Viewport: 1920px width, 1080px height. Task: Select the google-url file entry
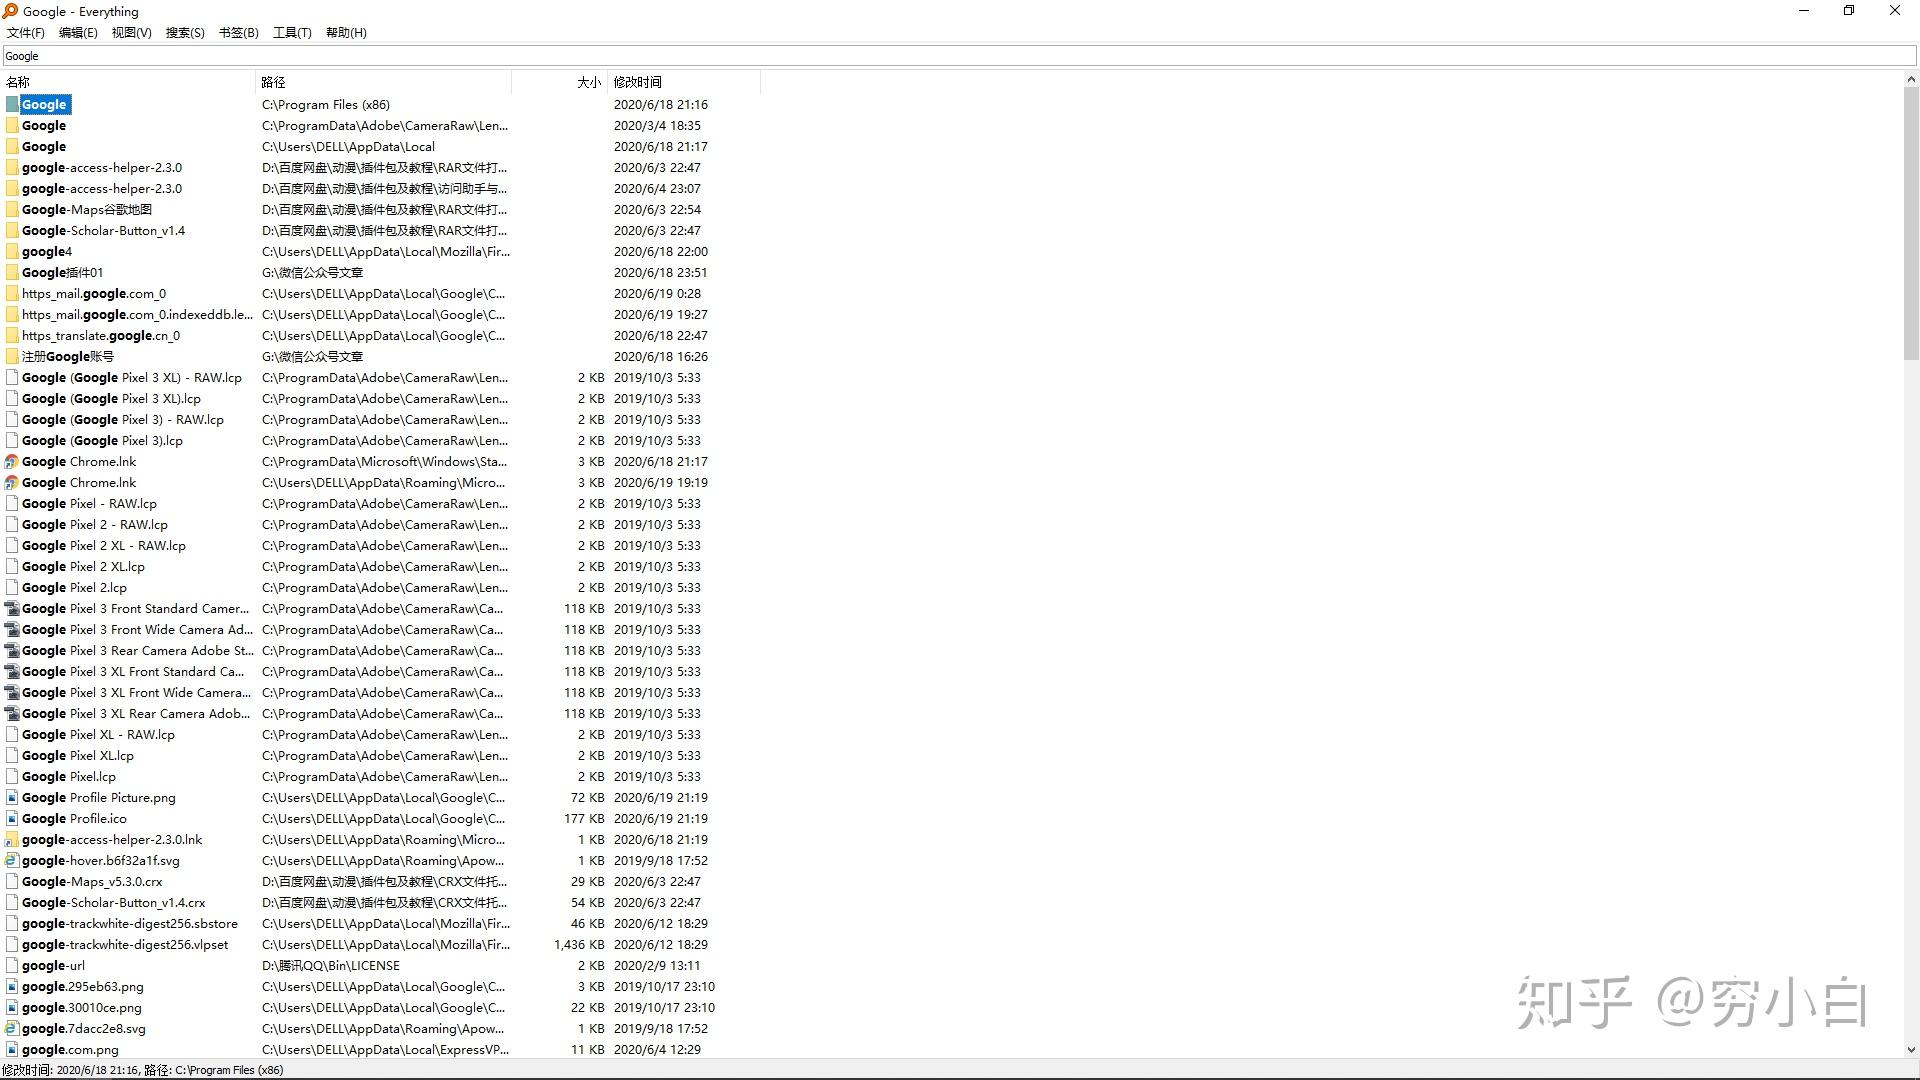point(53,966)
